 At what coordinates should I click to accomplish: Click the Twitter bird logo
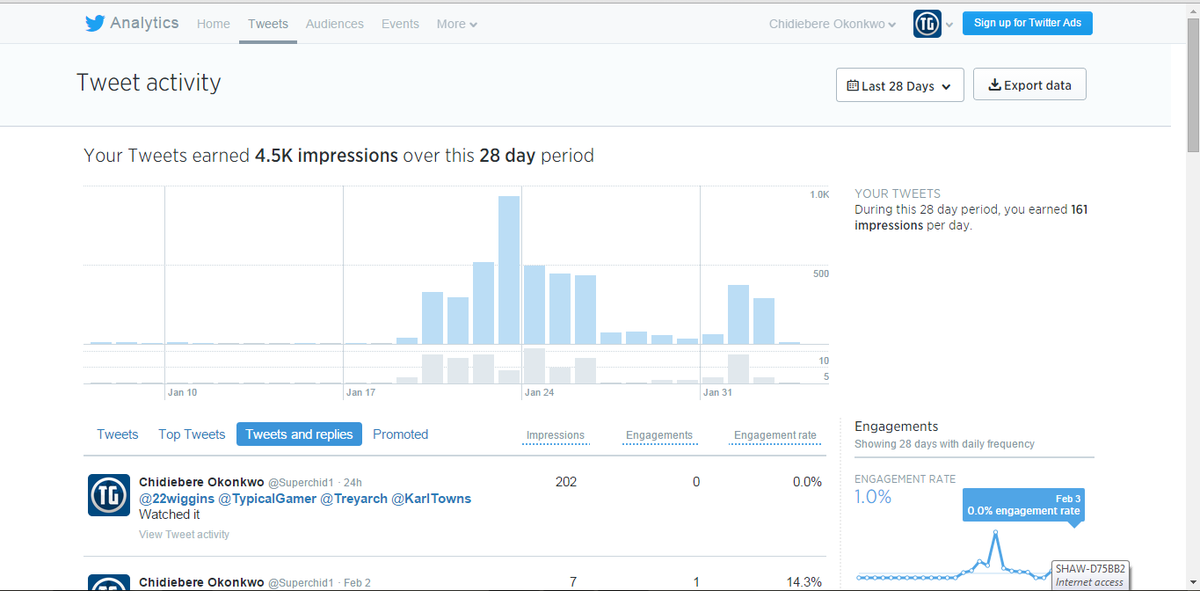[x=94, y=23]
